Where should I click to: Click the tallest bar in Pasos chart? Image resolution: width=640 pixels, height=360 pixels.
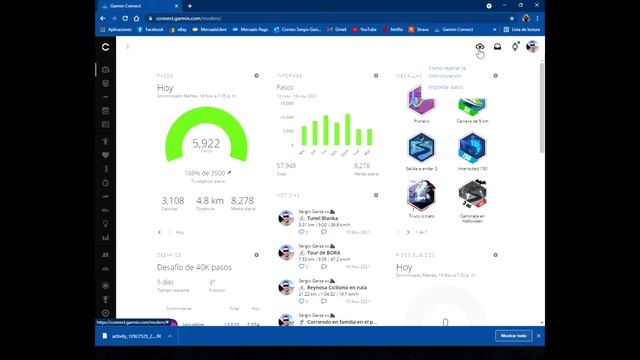click(348, 129)
